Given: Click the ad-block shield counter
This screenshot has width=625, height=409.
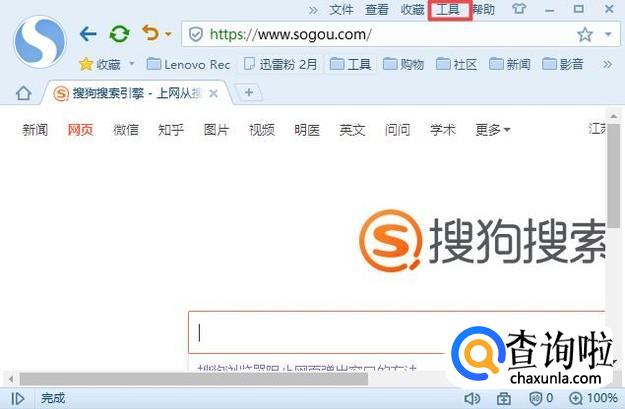Looking at the screenshot, I should coord(541,398).
